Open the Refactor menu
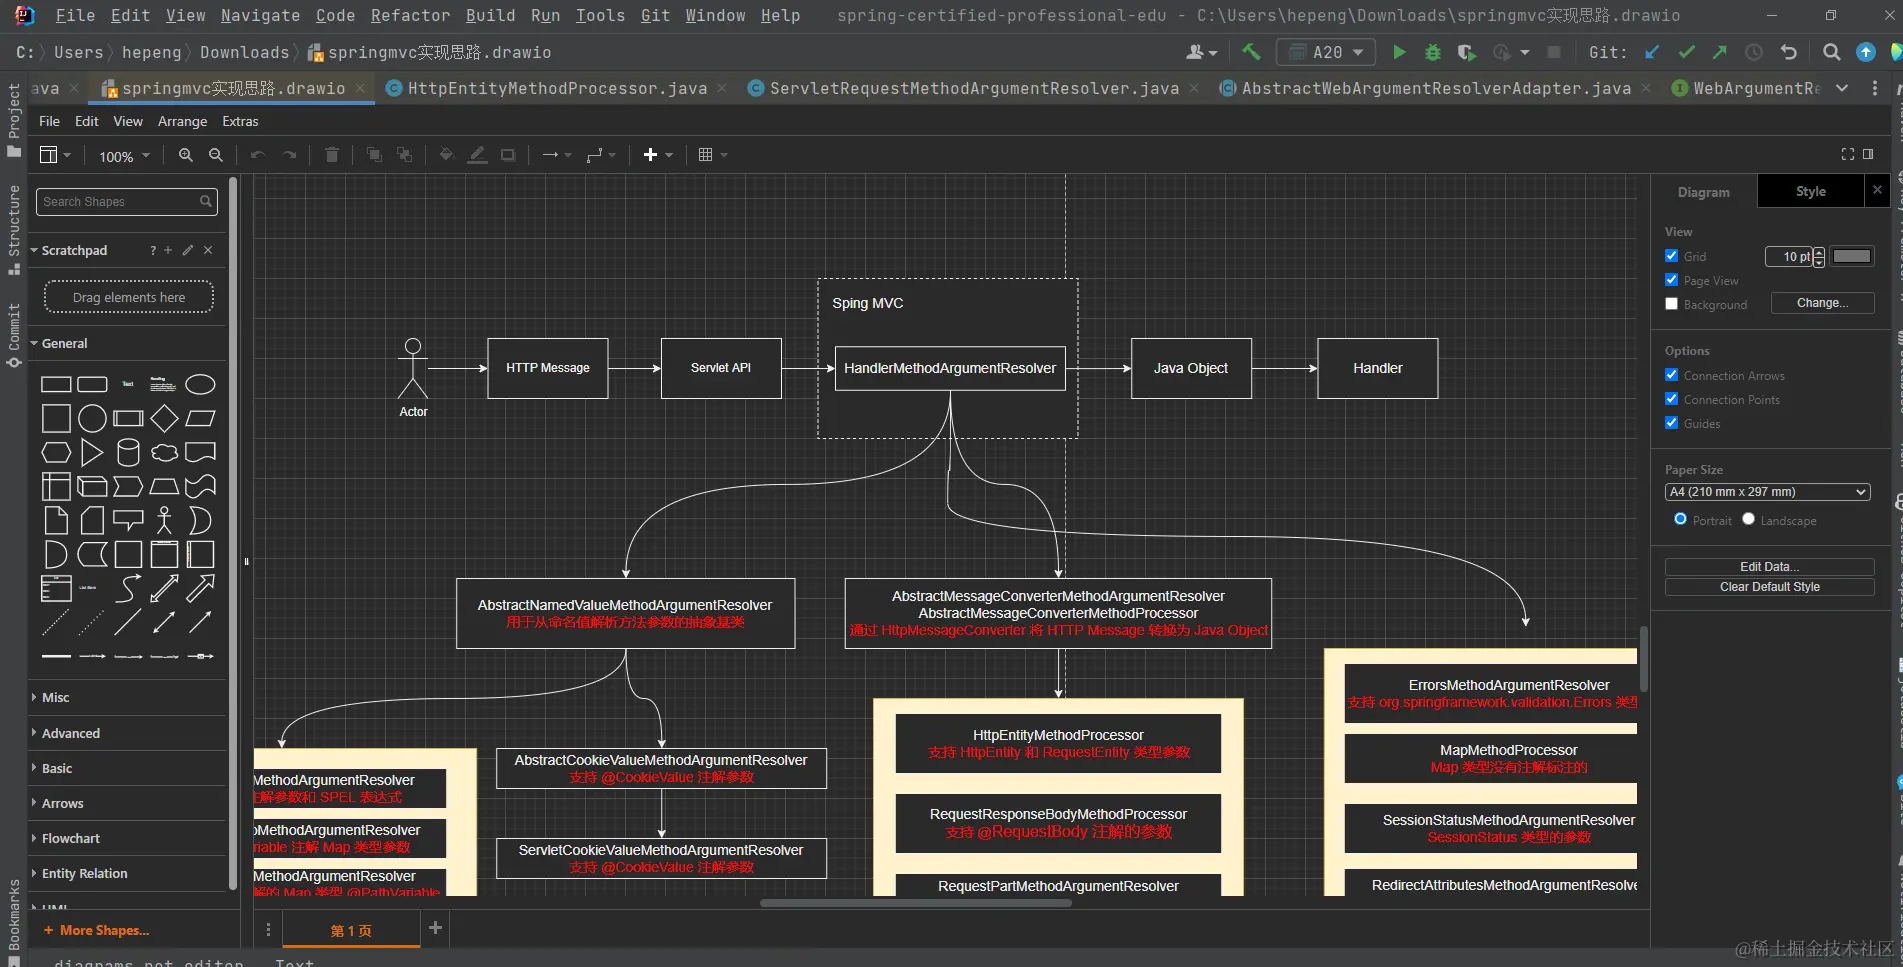1903x967 pixels. tap(410, 15)
